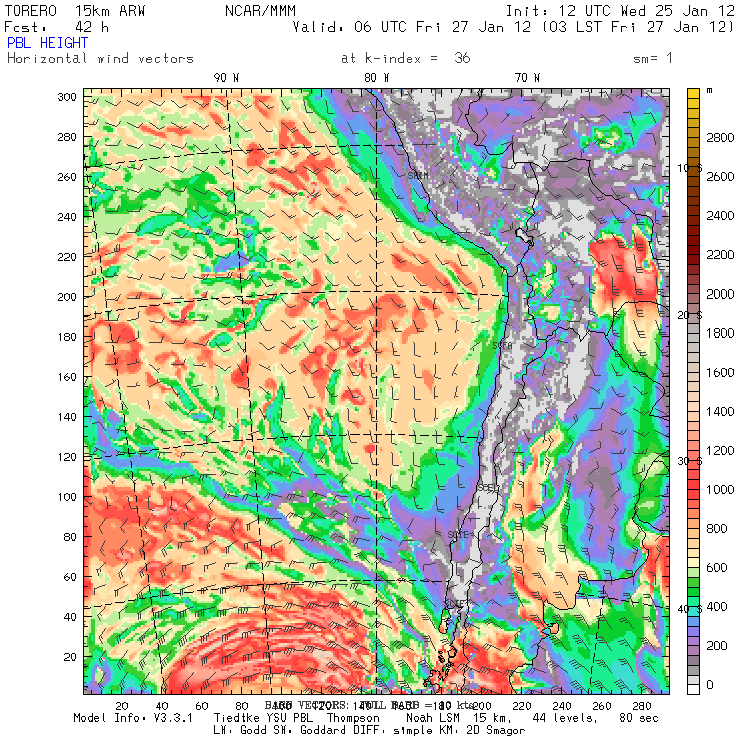Select the 'Tiedtke' scheme label

237,718
